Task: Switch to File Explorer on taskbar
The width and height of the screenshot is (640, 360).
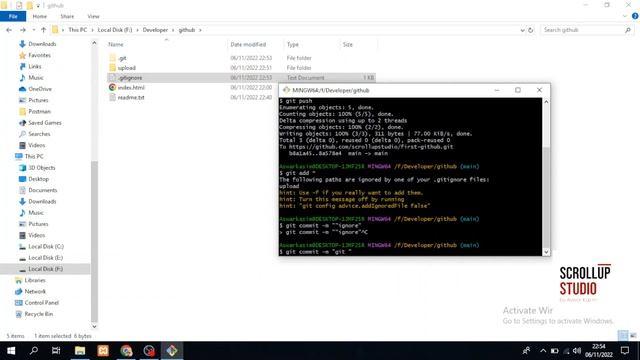Action: click(80, 351)
